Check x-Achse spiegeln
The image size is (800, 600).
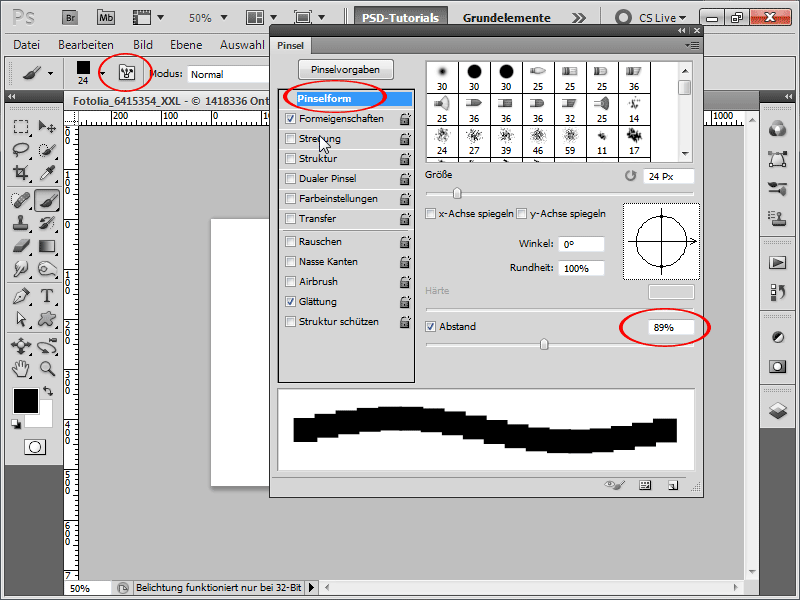pos(431,213)
